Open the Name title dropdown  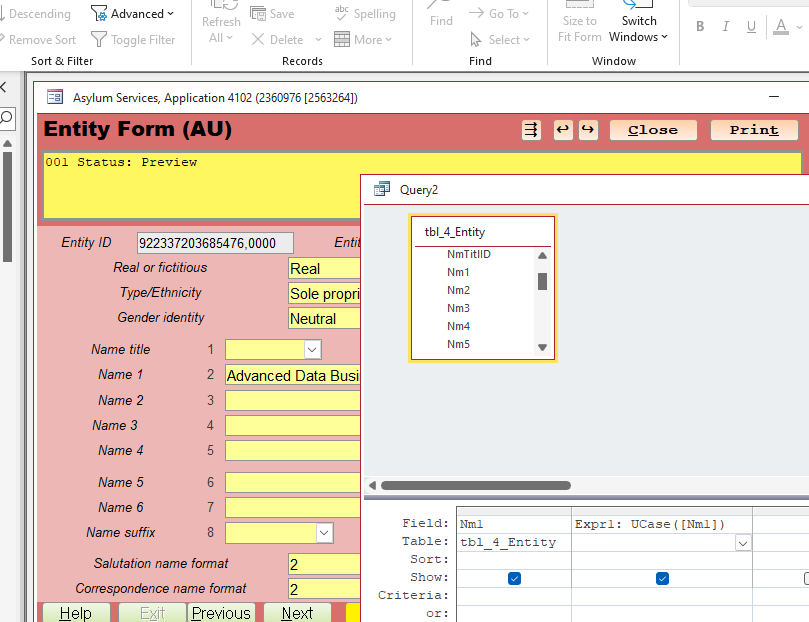(x=312, y=350)
